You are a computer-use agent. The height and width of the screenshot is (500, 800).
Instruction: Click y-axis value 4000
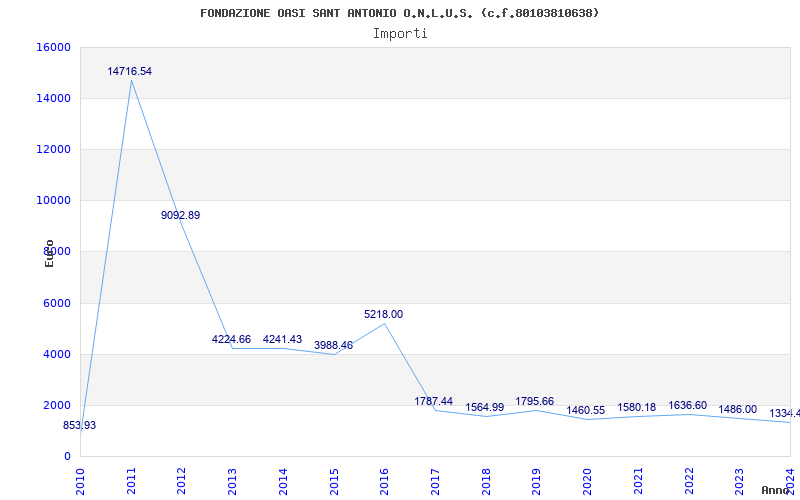click(x=56, y=355)
